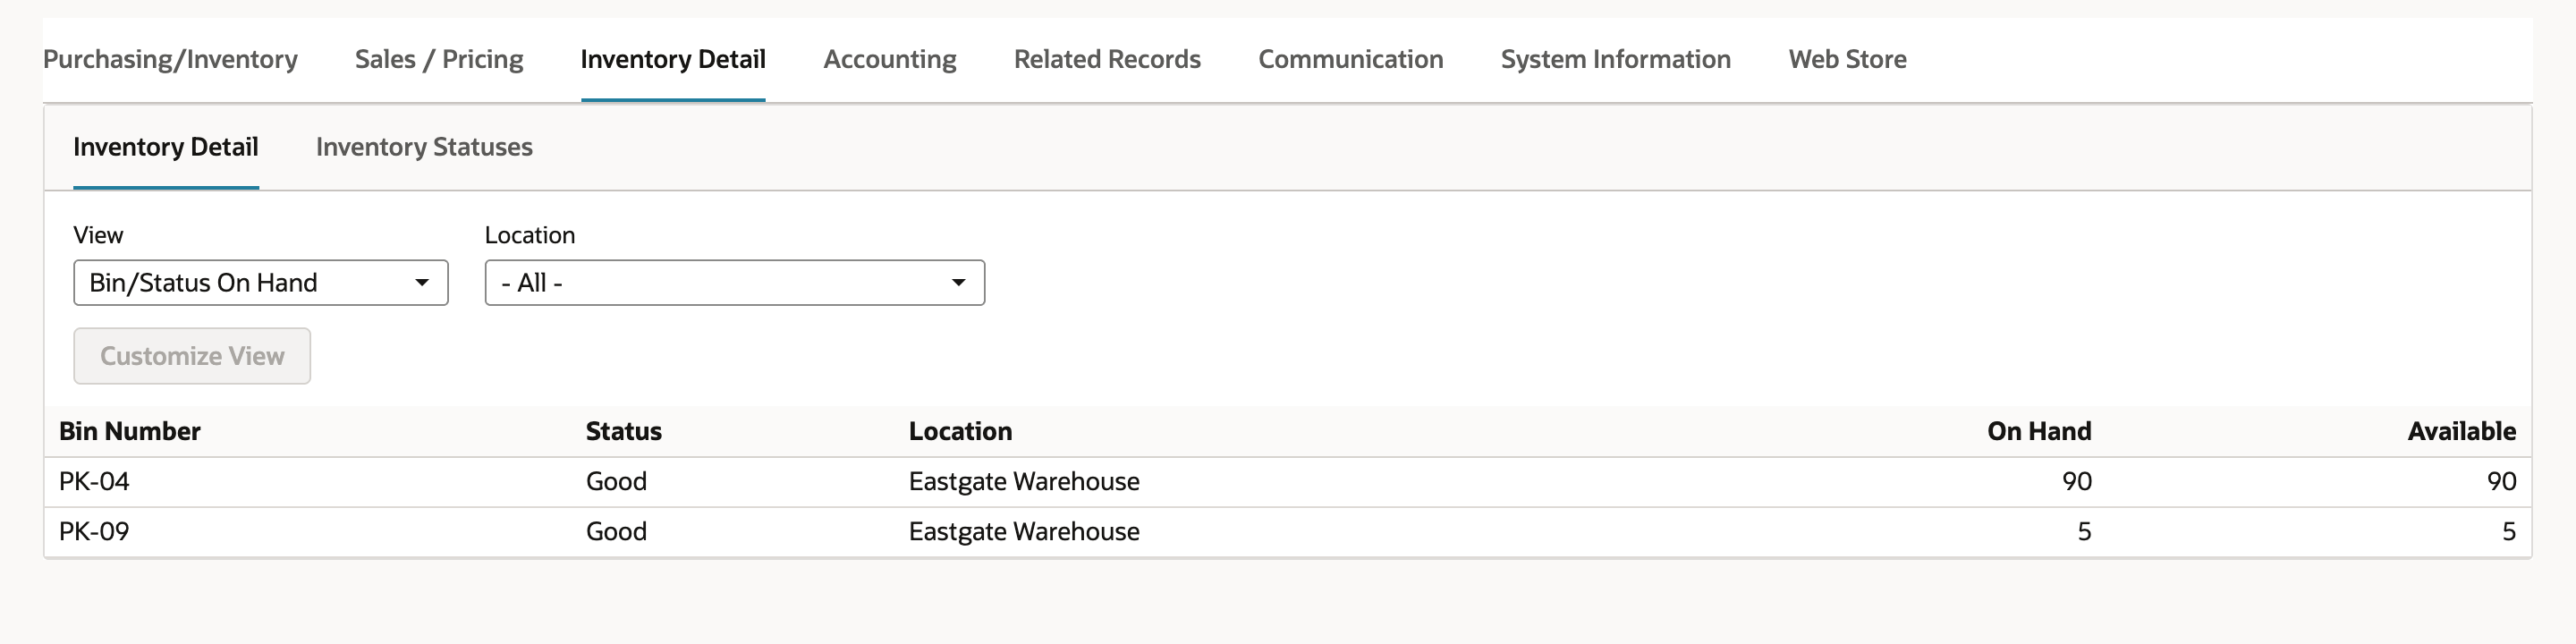Screen dimensions: 2576x644
Task: Select bin number PK-09 cell
Action: tap(94, 531)
